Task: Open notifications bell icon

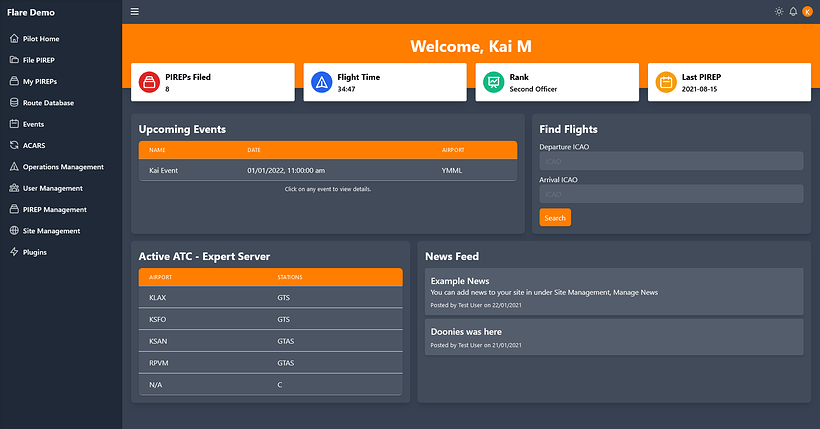Action: point(793,12)
